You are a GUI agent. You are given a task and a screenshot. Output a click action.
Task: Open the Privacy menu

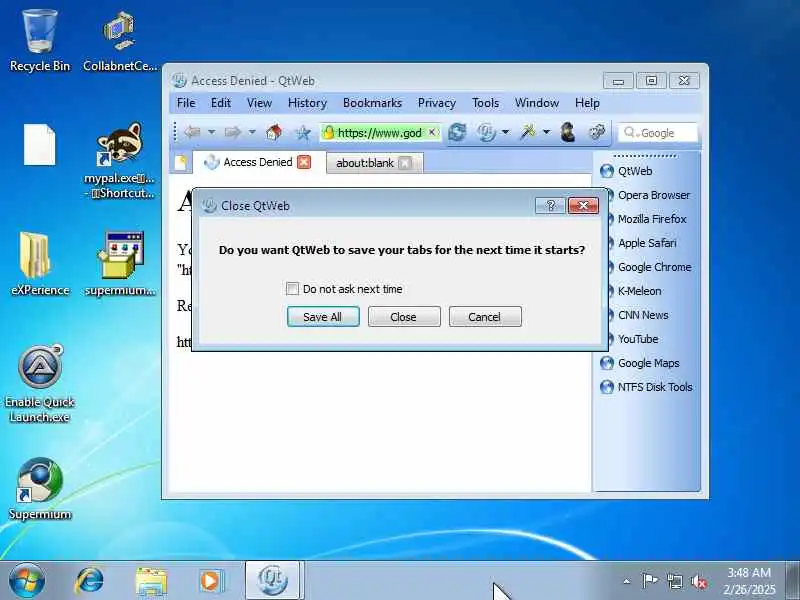(437, 103)
